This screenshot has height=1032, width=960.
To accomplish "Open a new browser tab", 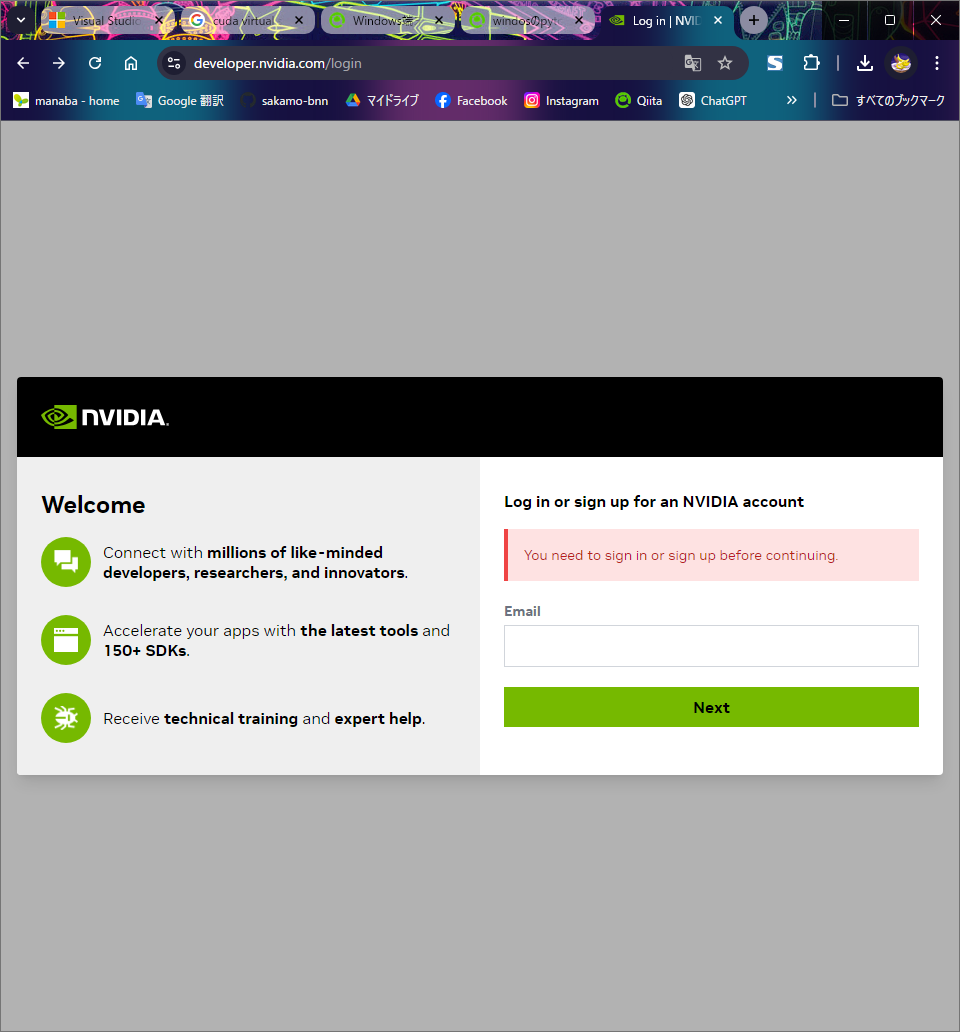I will pos(753,20).
